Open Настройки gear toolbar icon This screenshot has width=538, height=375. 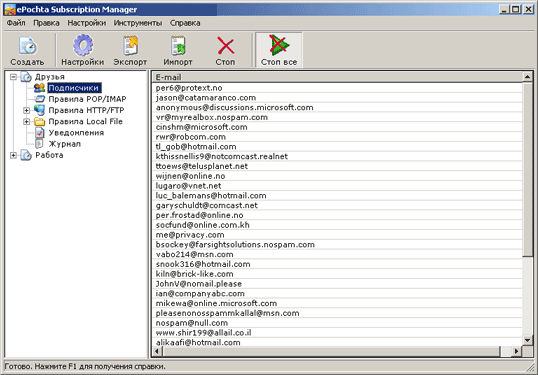click(x=83, y=45)
